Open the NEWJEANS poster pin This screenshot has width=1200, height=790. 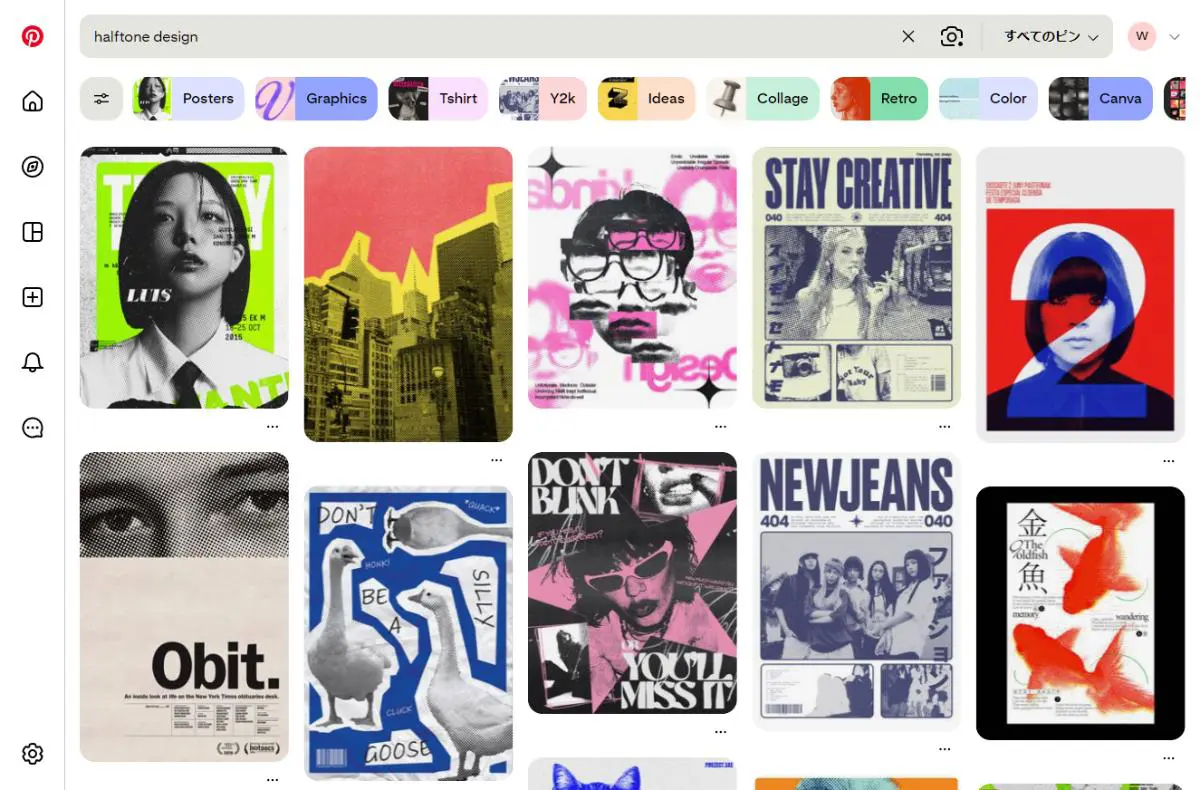(856, 591)
